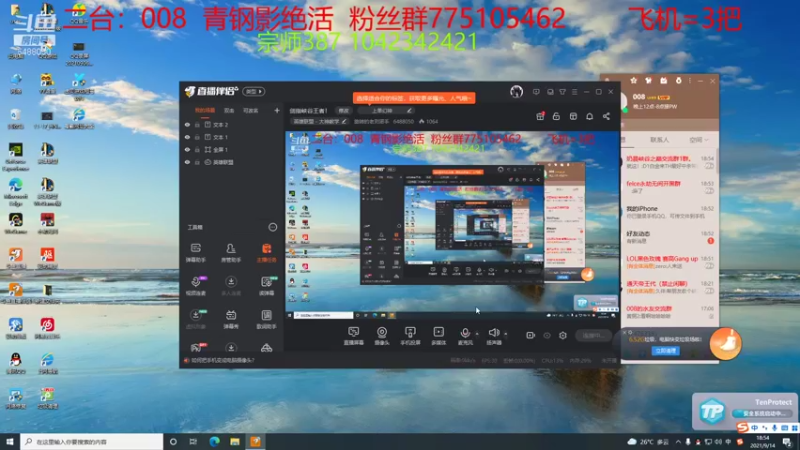
Task: Click the Windows taskbar search box
Action: pyautogui.click(x=92, y=442)
